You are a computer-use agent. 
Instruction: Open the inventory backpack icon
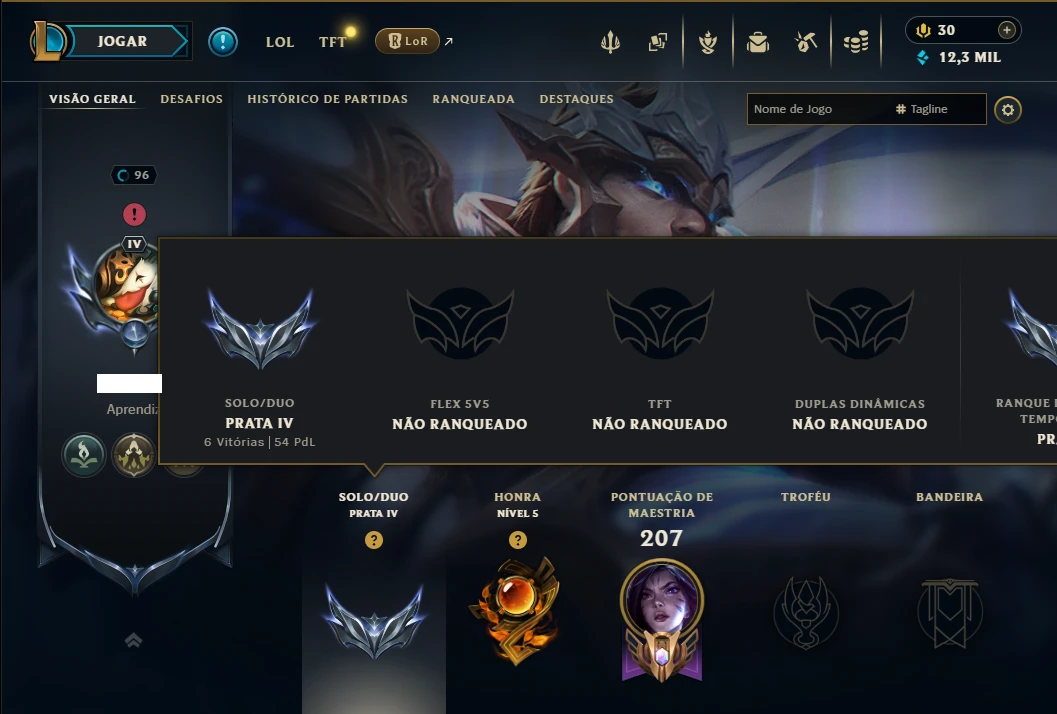point(758,42)
